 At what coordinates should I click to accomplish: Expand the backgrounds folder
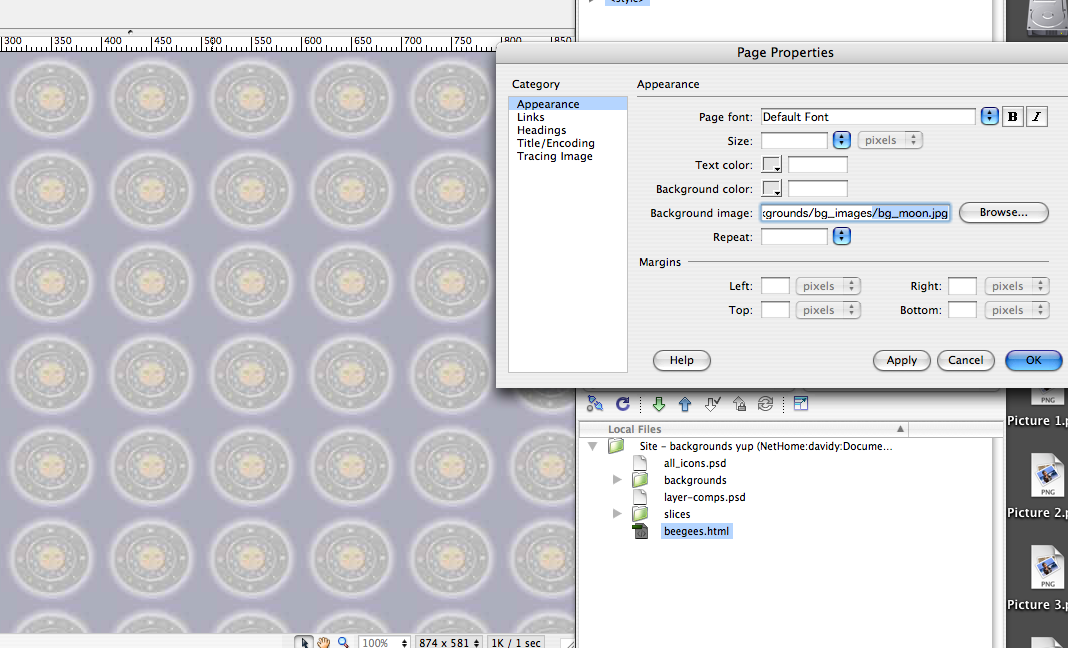(x=618, y=480)
